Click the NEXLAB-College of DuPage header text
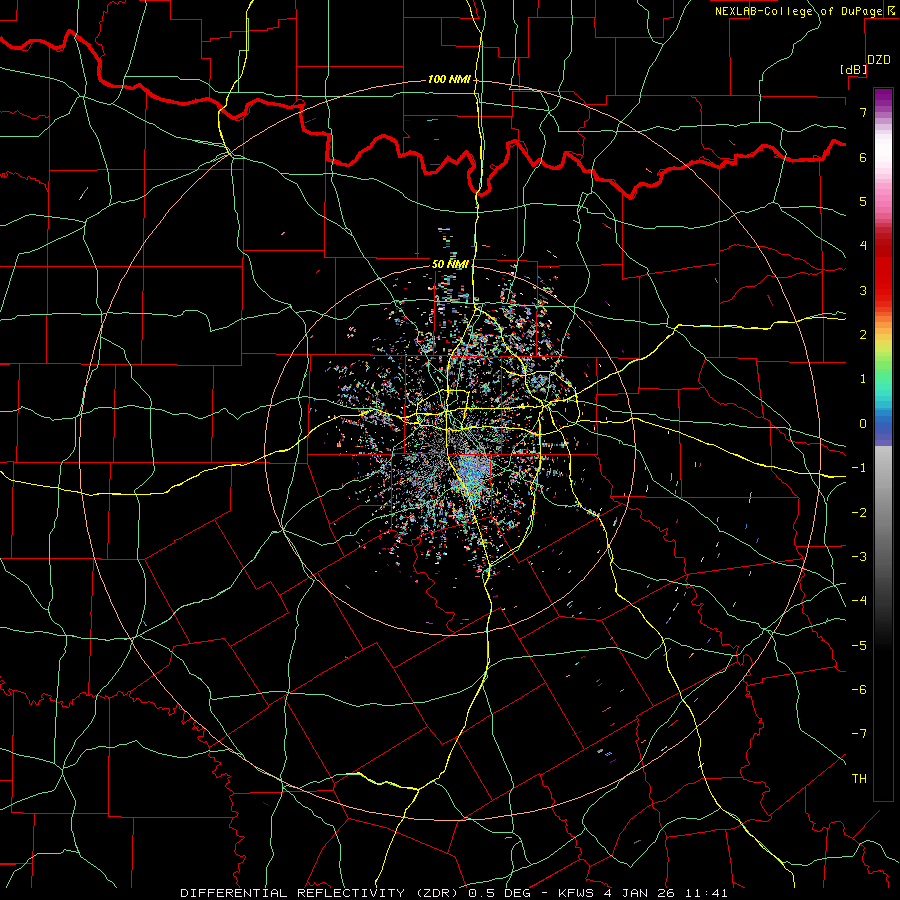 pyautogui.click(x=798, y=11)
